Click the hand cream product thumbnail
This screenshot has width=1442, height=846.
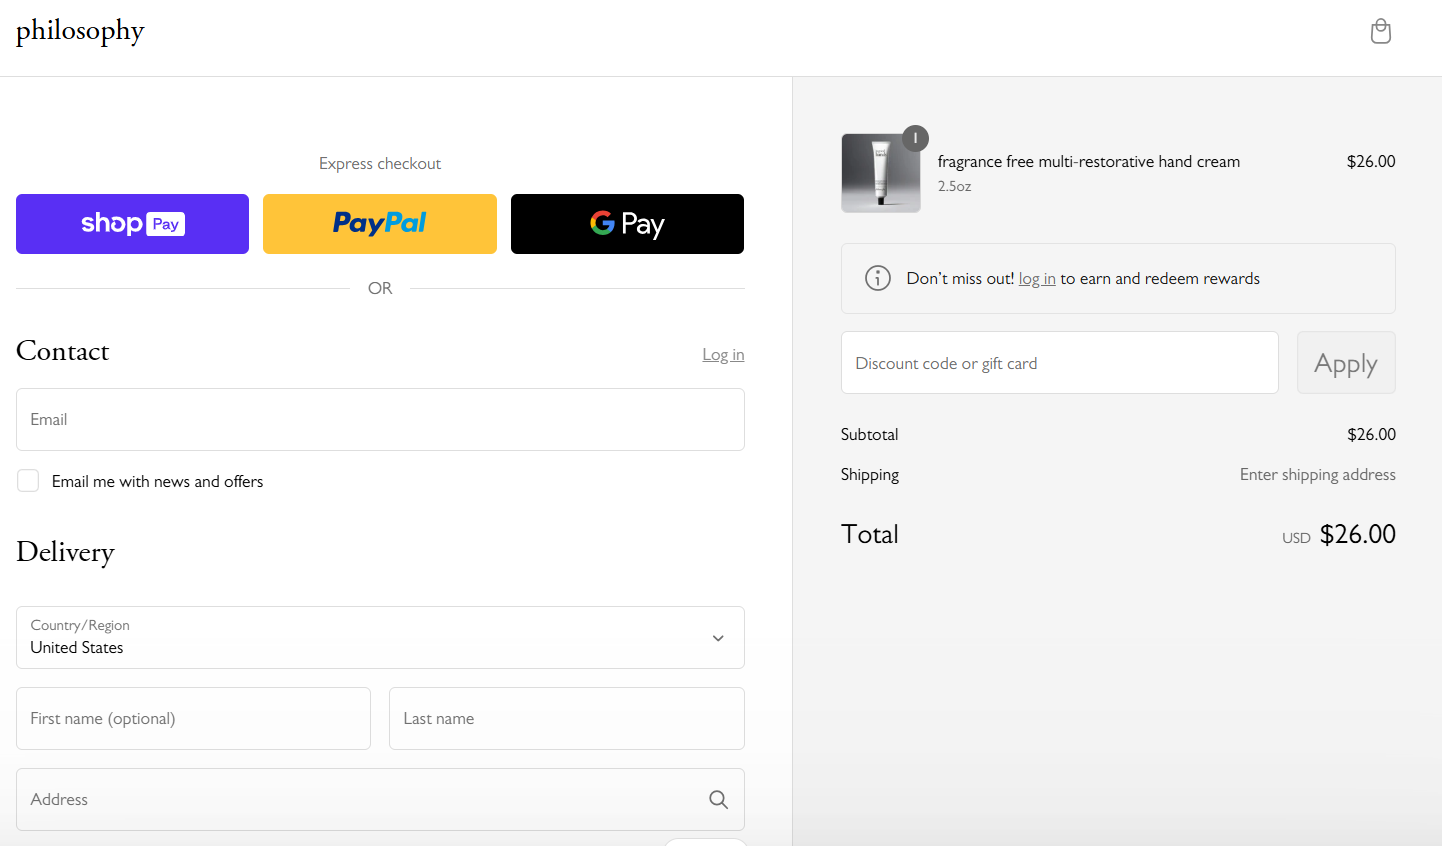point(880,174)
